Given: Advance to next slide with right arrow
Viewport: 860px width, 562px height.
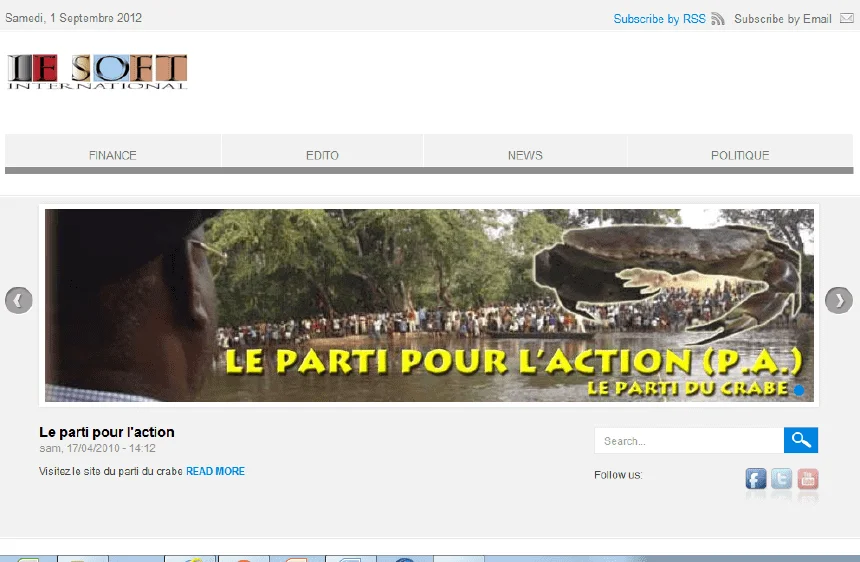Looking at the screenshot, I should pos(838,300).
